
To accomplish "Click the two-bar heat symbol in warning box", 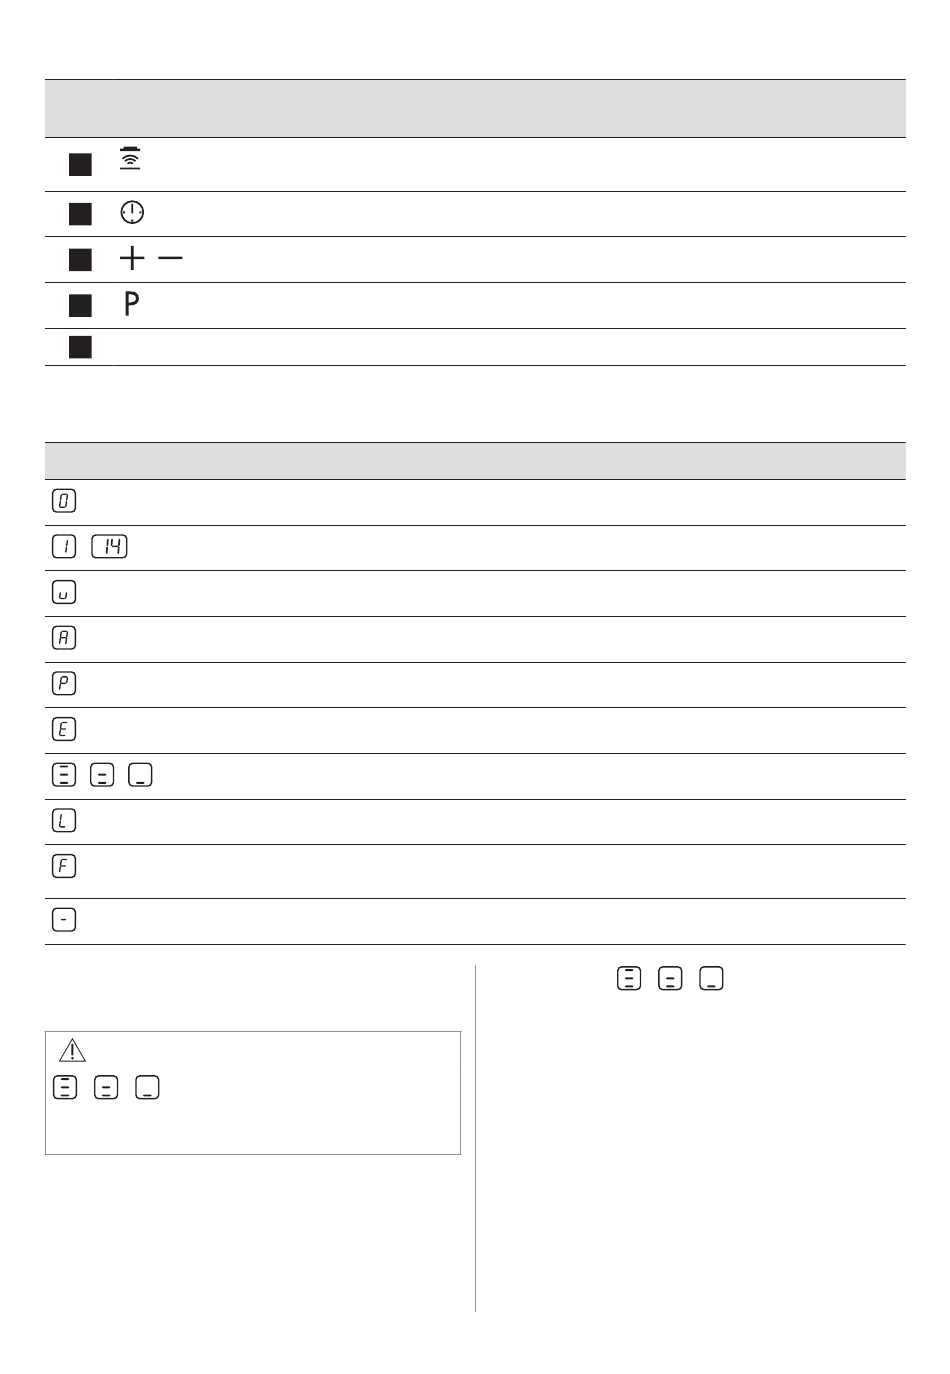I will [x=106, y=1087].
